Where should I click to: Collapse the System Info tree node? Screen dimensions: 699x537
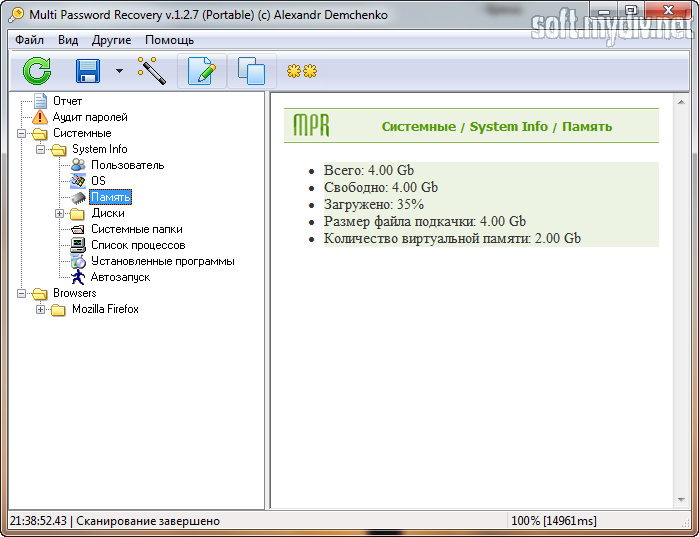tap(41, 149)
